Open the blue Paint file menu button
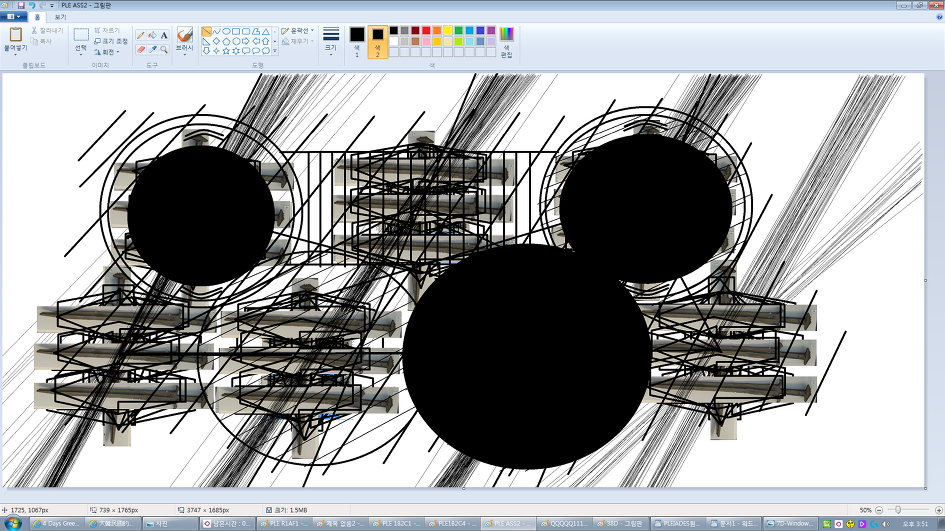The width and height of the screenshot is (945, 531). pos(14,17)
